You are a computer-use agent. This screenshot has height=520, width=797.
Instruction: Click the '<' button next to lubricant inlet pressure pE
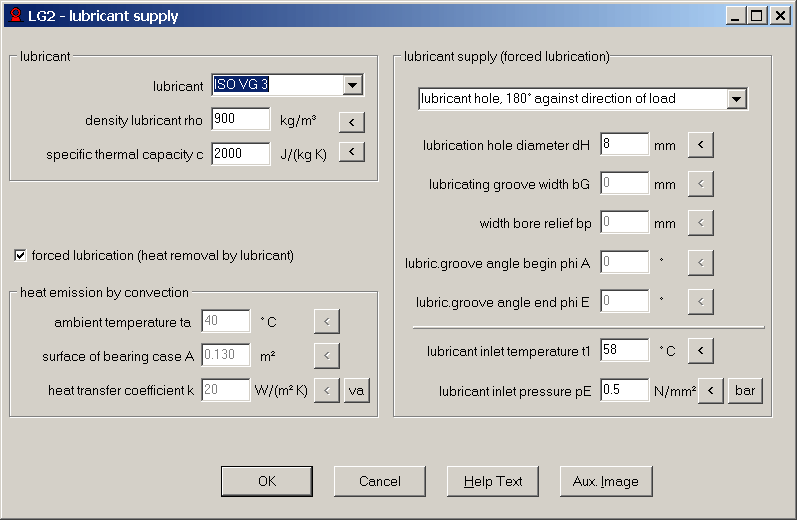[711, 390]
